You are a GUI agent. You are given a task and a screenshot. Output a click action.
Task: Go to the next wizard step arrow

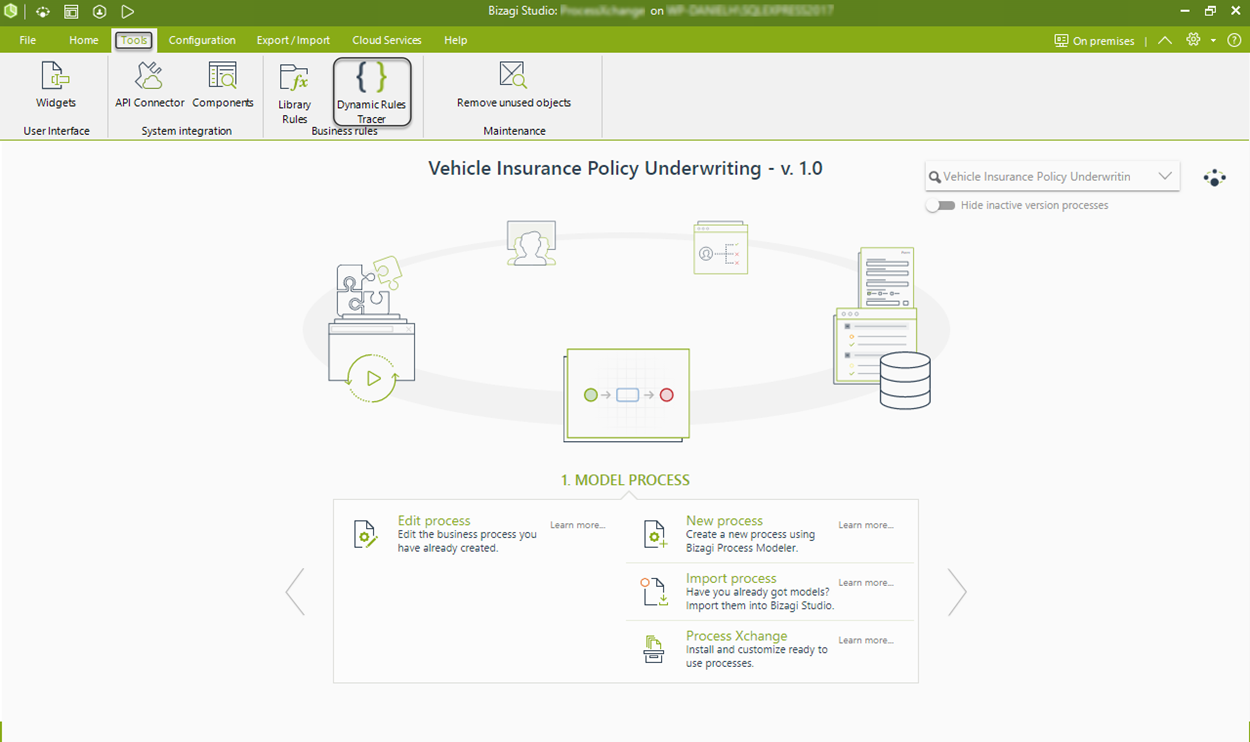tap(957, 592)
